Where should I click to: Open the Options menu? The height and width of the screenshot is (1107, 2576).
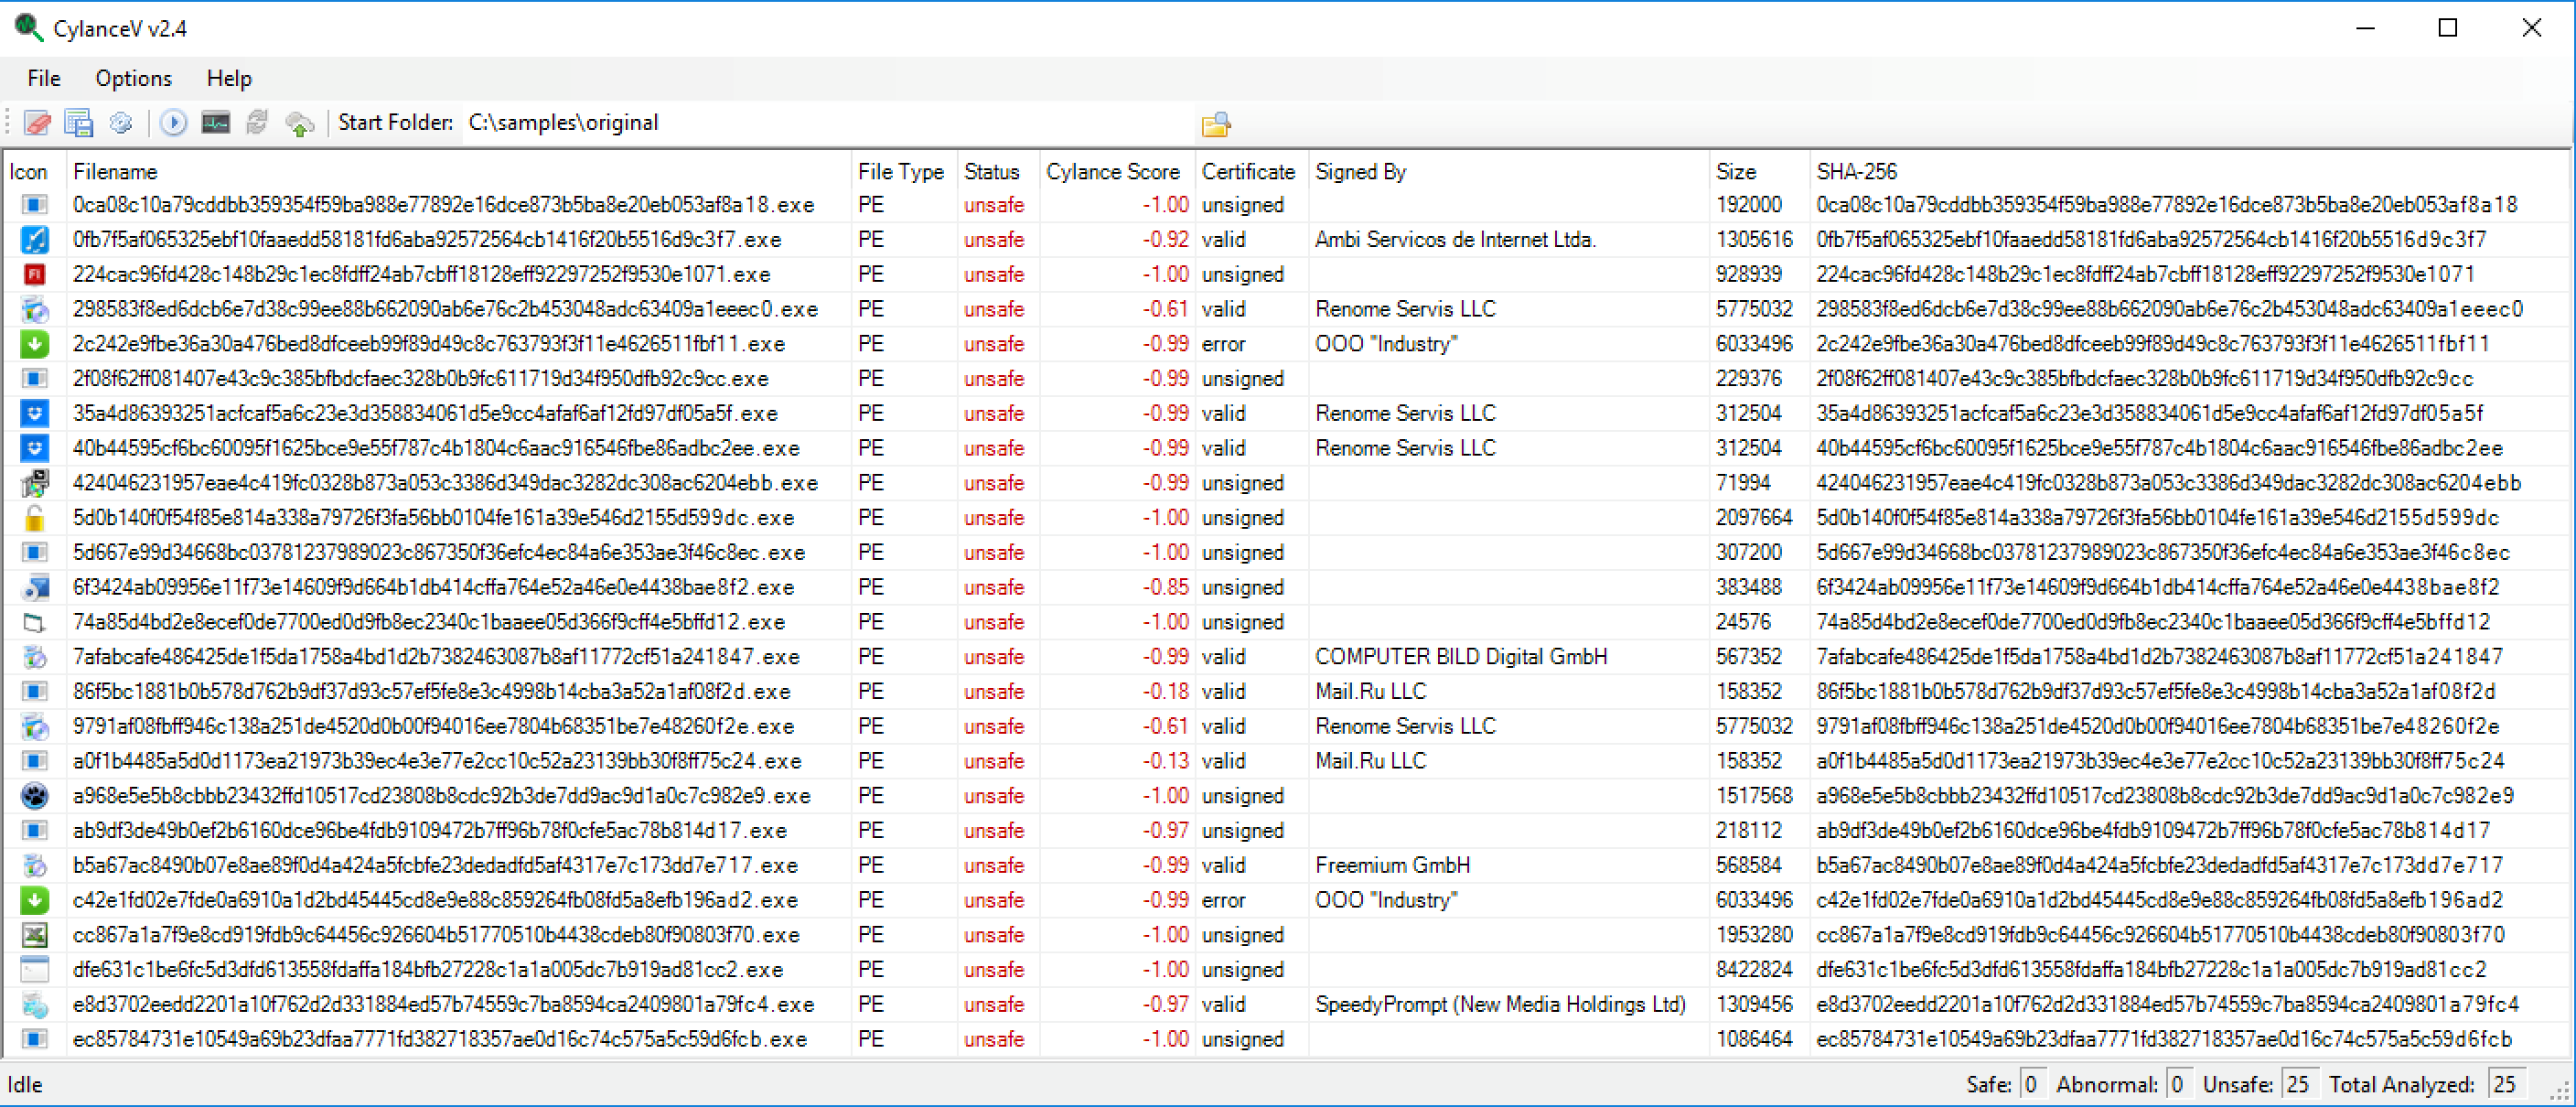coord(133,78)
